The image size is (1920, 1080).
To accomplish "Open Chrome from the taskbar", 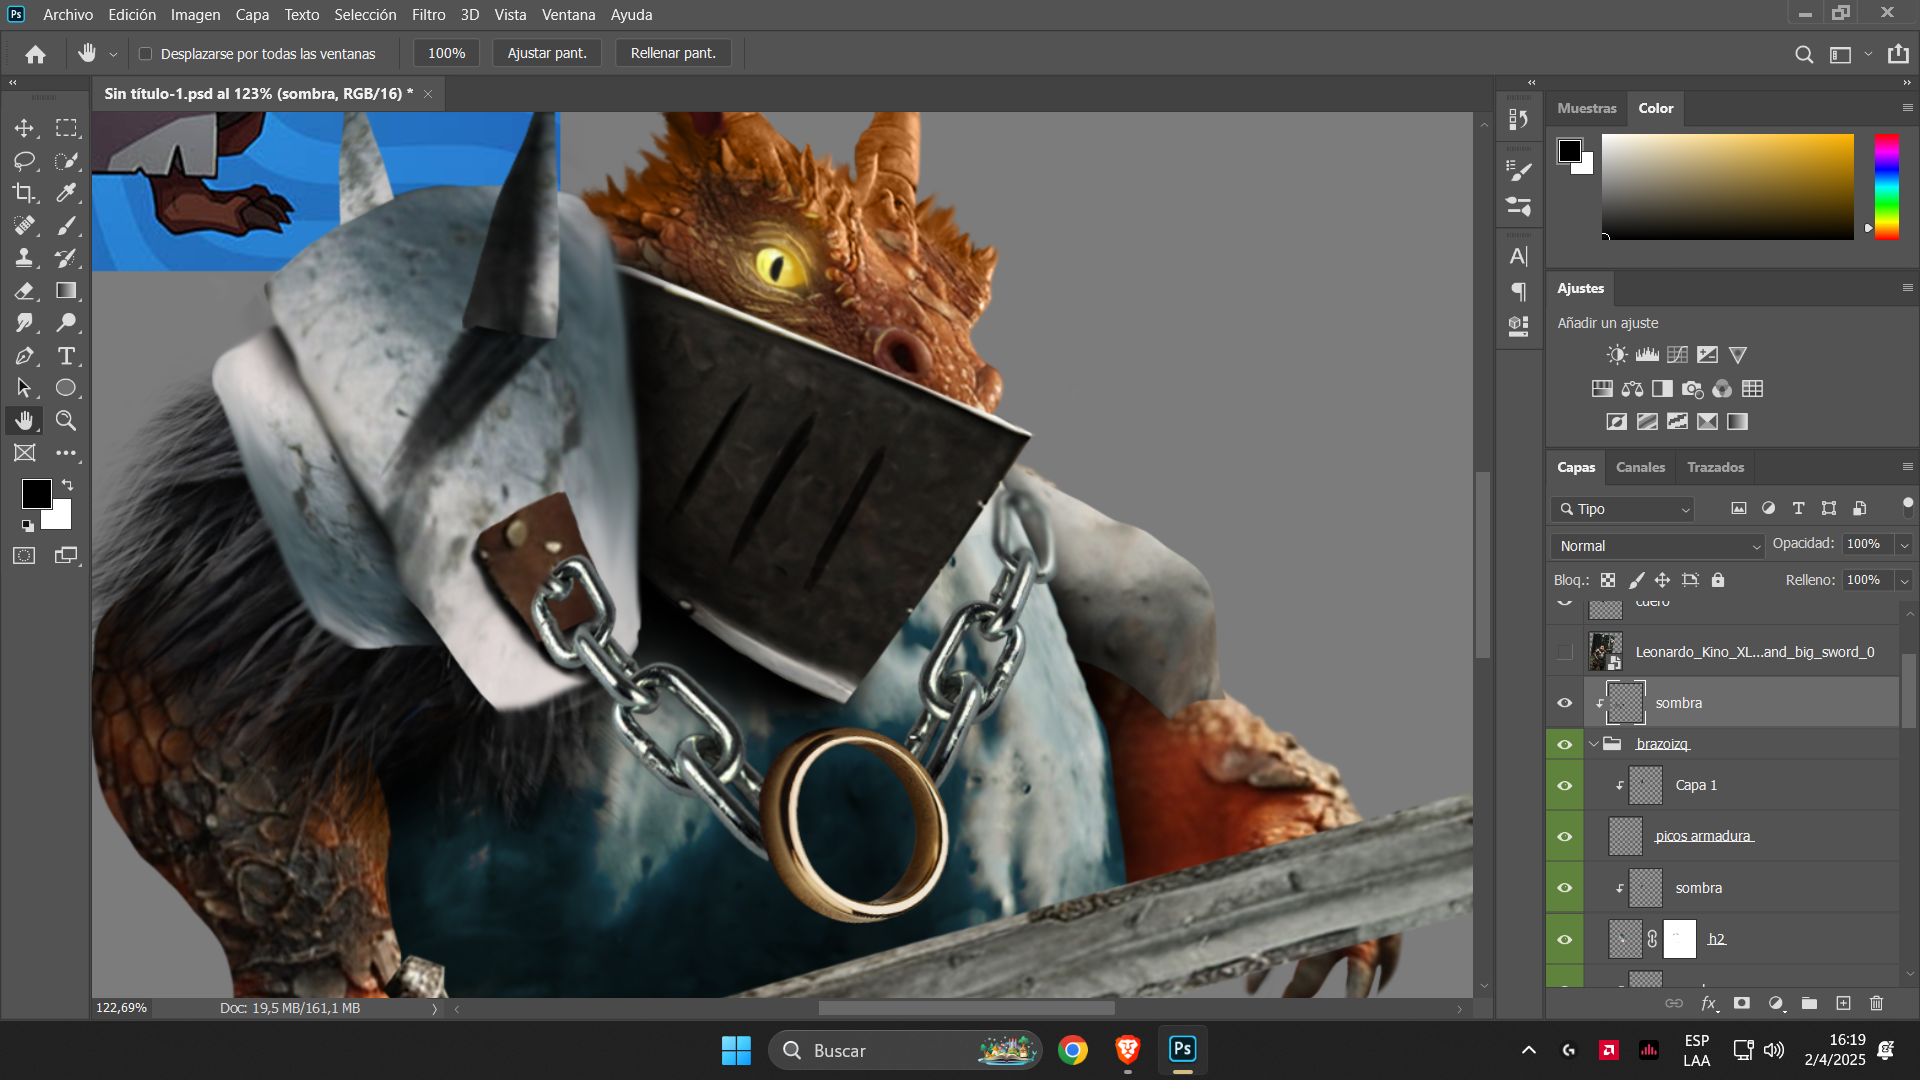I will point(1073,1051).
